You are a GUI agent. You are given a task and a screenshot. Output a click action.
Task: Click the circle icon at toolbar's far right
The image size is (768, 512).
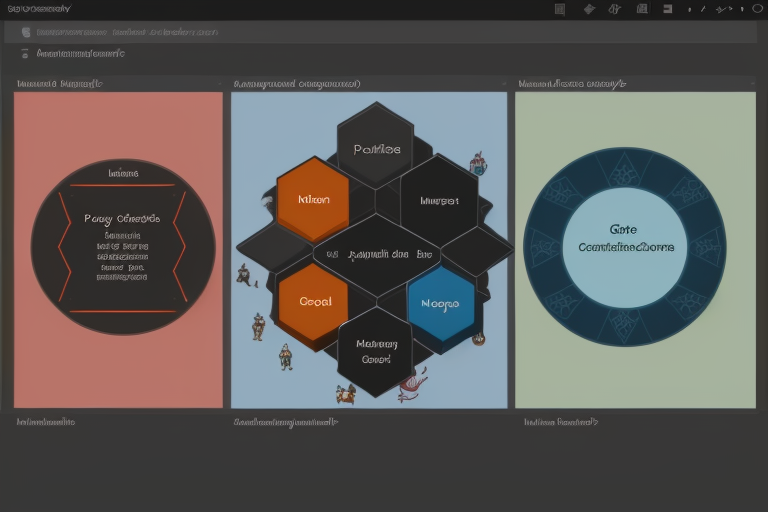(757, 9)
